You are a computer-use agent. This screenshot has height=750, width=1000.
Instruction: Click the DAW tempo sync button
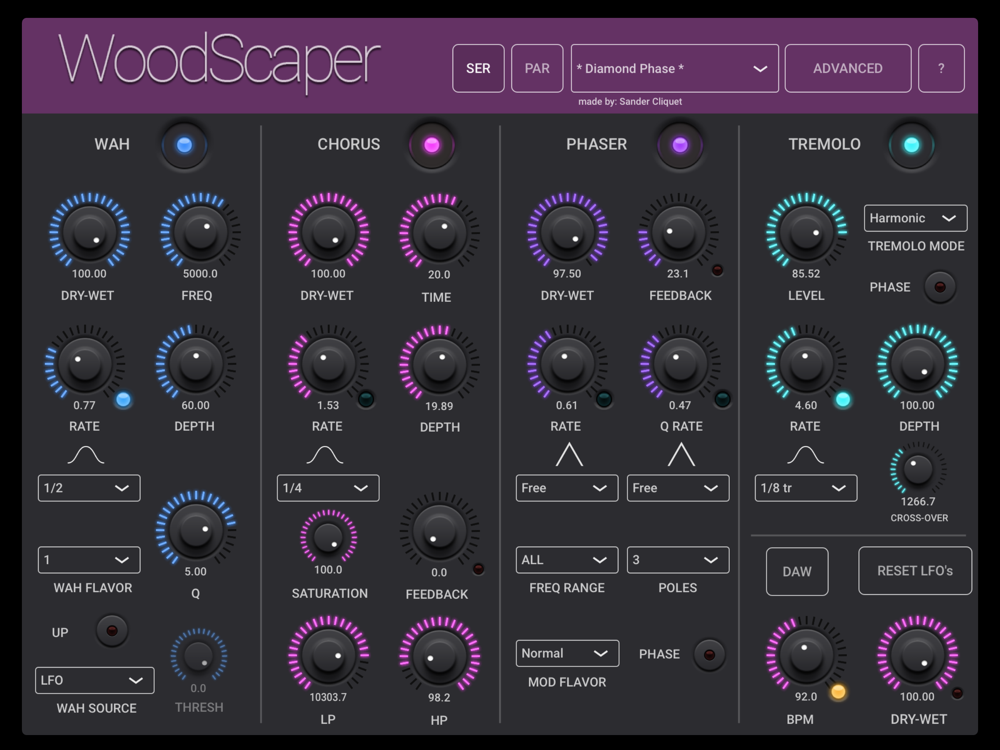point(797,571)
